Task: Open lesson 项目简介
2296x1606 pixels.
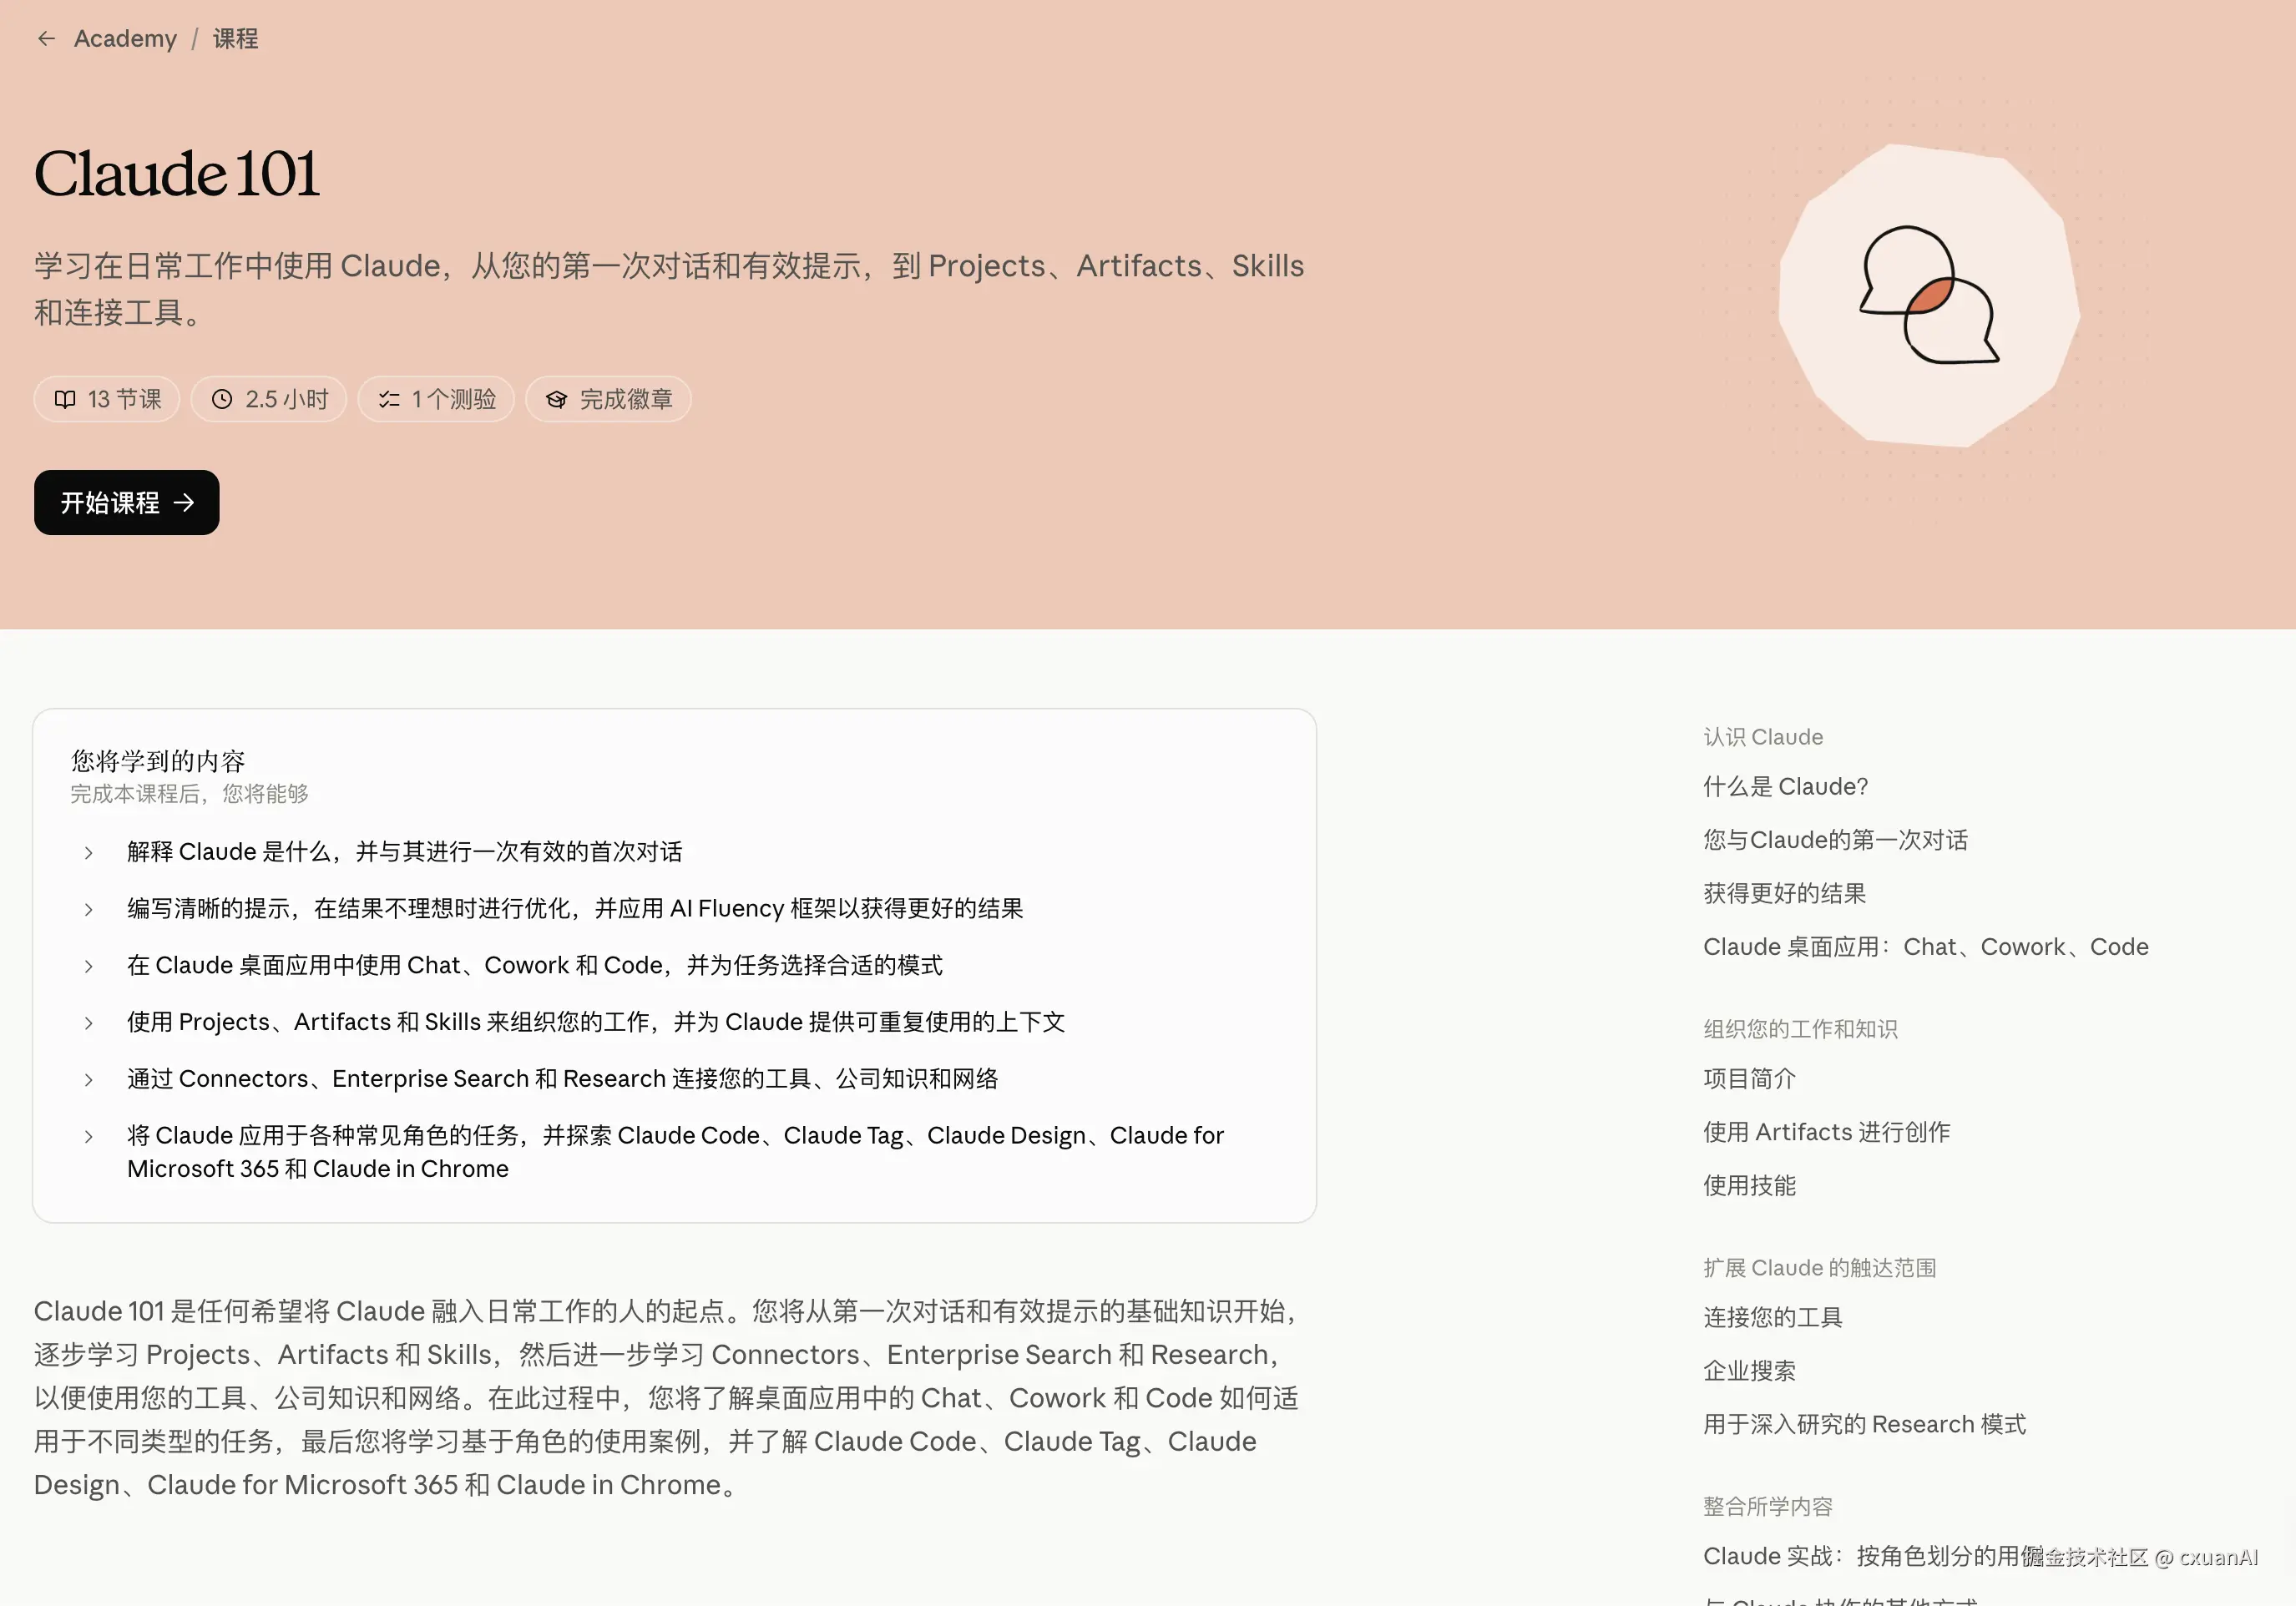Action: (1750, 1079)
